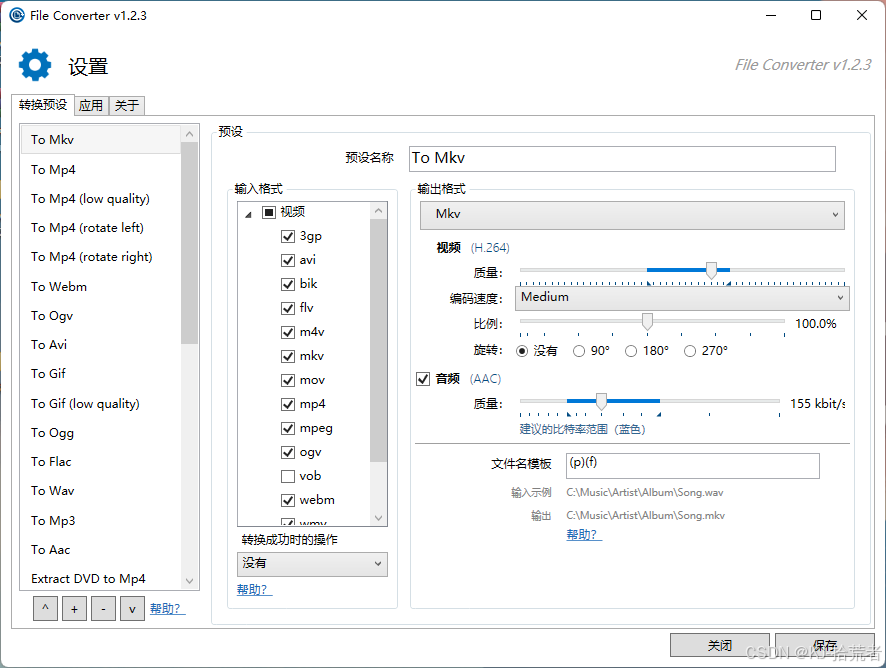
Task: Maximize the File Converter window
Action: point(816,15)
